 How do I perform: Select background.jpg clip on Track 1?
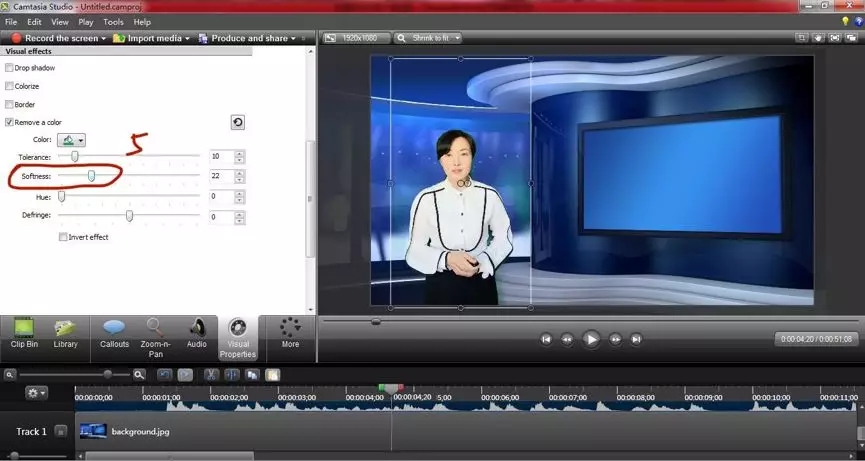(x=140, y=431)
